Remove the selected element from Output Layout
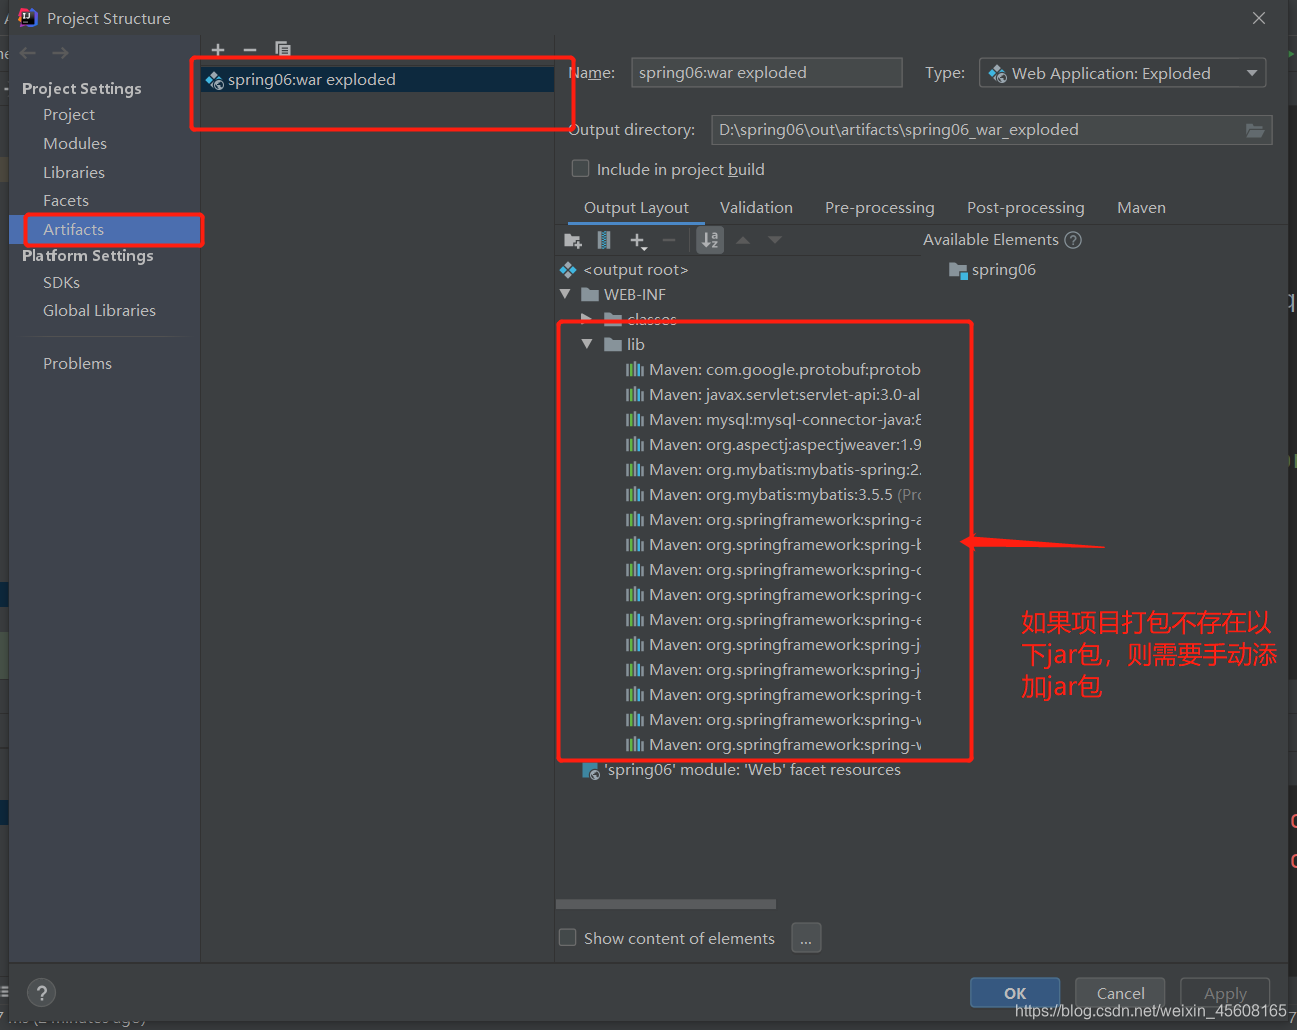Image resolution: width=1297 pixels, height=1030 pixels. tap(669, 240)
